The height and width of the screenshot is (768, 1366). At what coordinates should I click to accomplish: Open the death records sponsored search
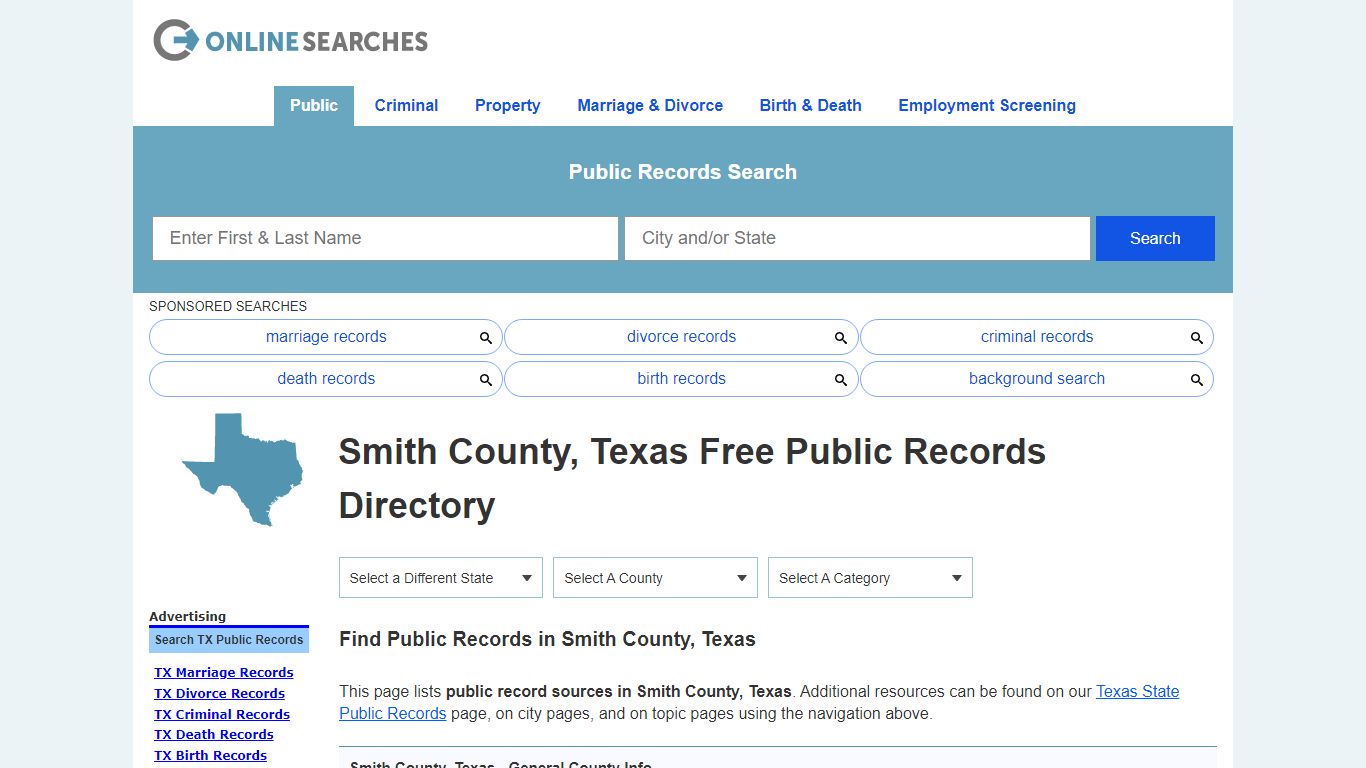pos(326,379)
